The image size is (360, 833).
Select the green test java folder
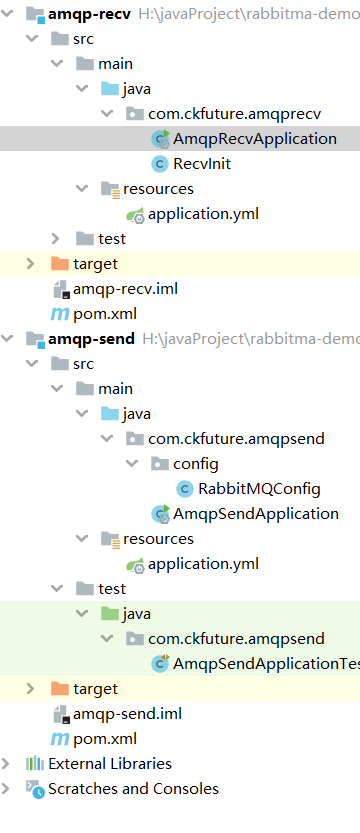coord(136,614)
